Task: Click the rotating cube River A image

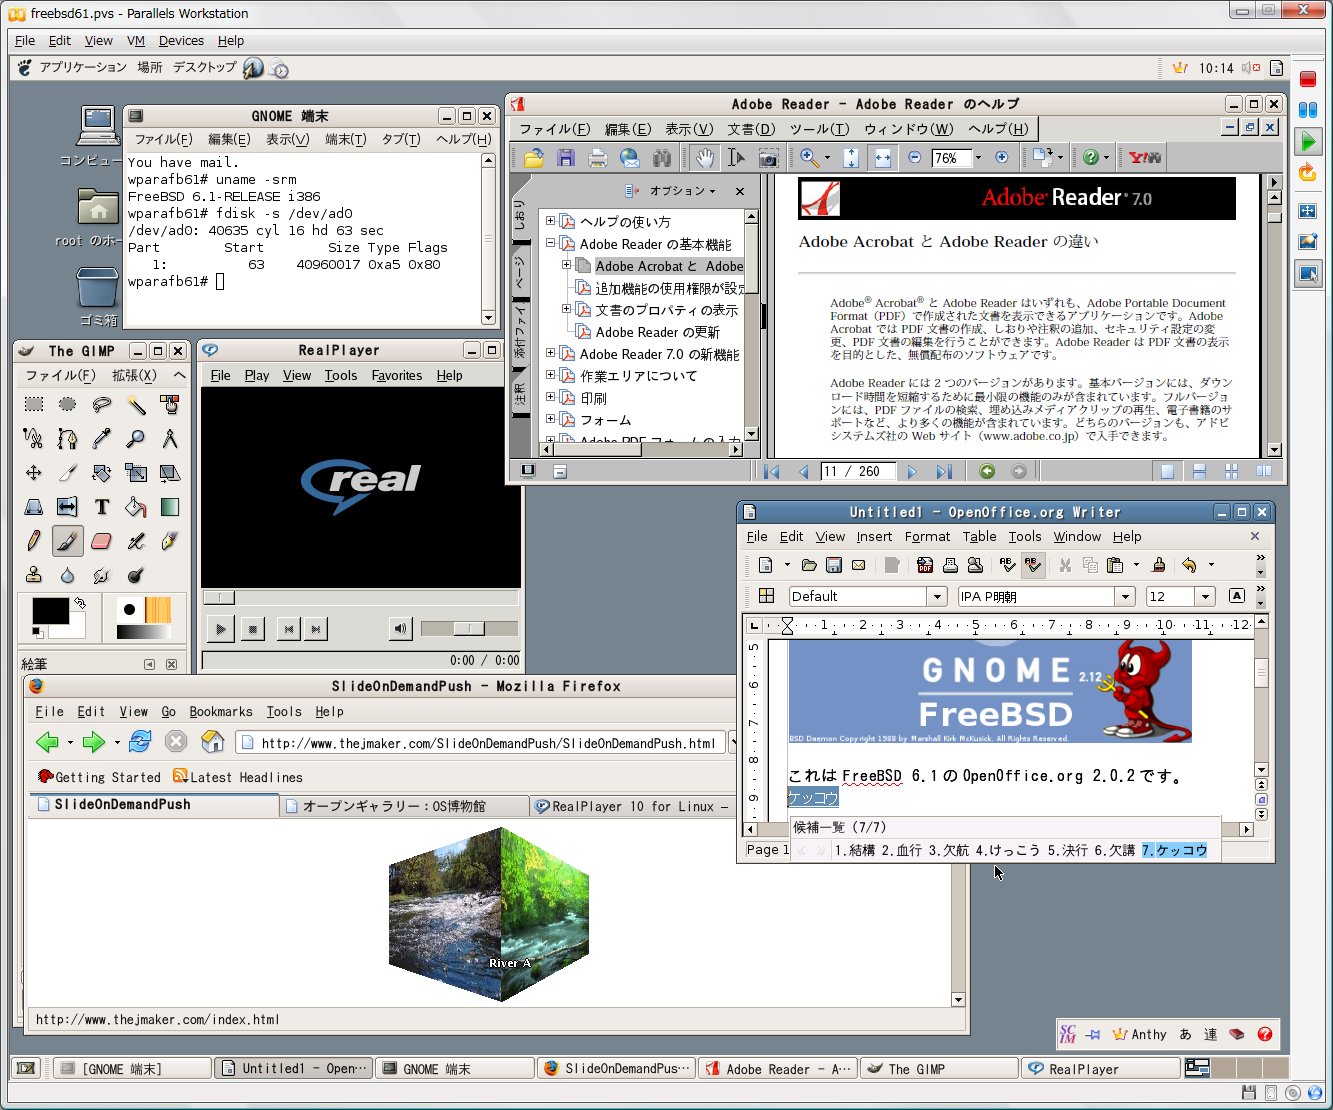Action: [488, 914]
